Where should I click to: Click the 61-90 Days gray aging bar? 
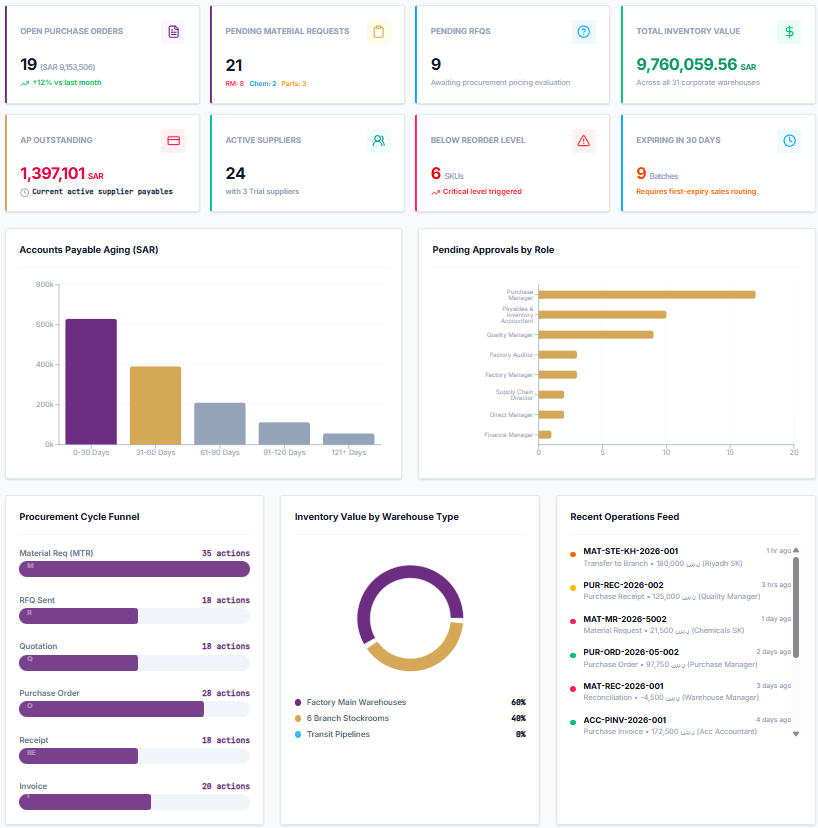tap(220, 424)
